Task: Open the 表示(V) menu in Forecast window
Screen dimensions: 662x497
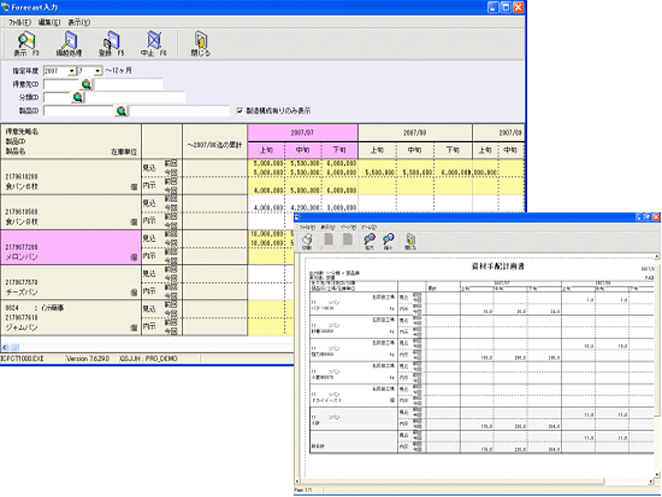Action: [x=79, y=21]
